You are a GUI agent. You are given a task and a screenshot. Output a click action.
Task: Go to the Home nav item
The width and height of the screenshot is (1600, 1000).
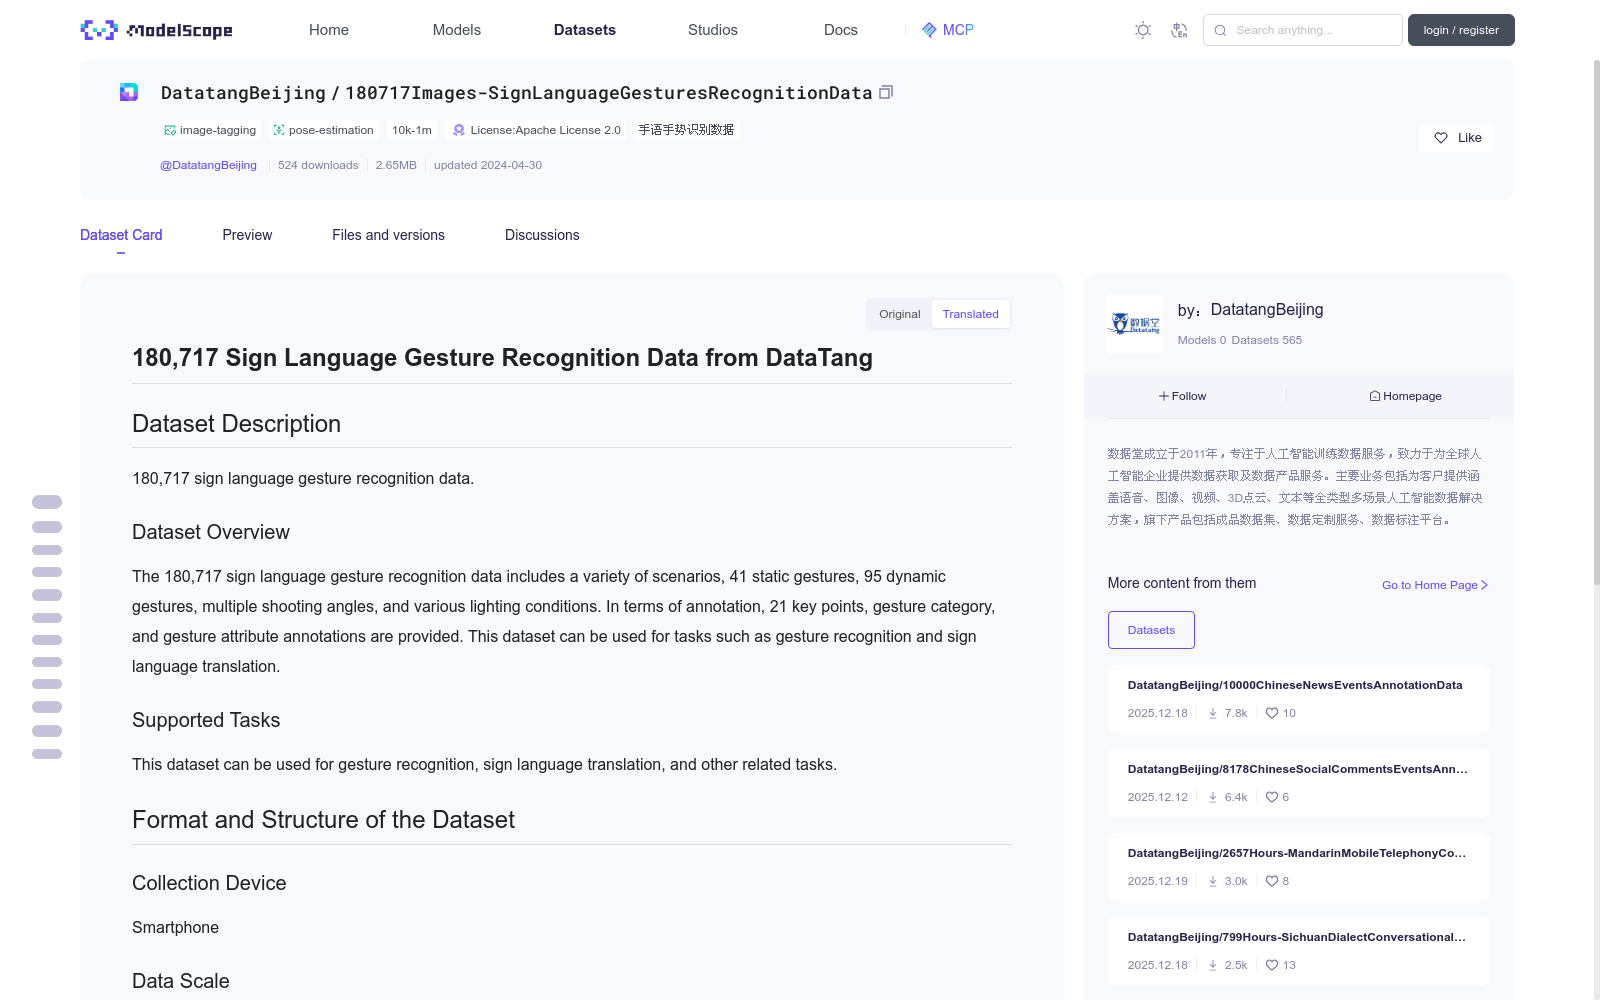[x=329, y=30]
